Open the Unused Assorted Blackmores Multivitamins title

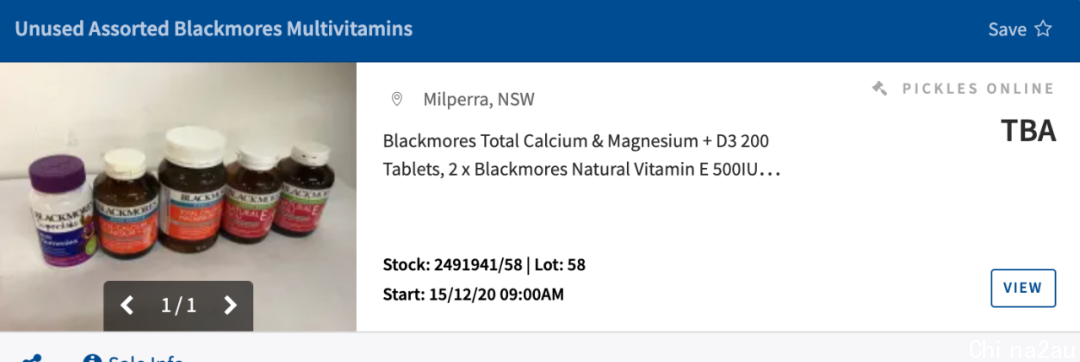[x=214, y=29]
